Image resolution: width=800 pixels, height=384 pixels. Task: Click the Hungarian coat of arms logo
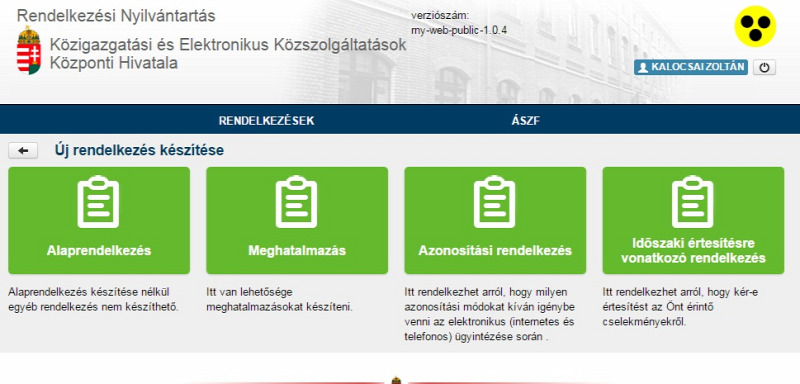29,51
